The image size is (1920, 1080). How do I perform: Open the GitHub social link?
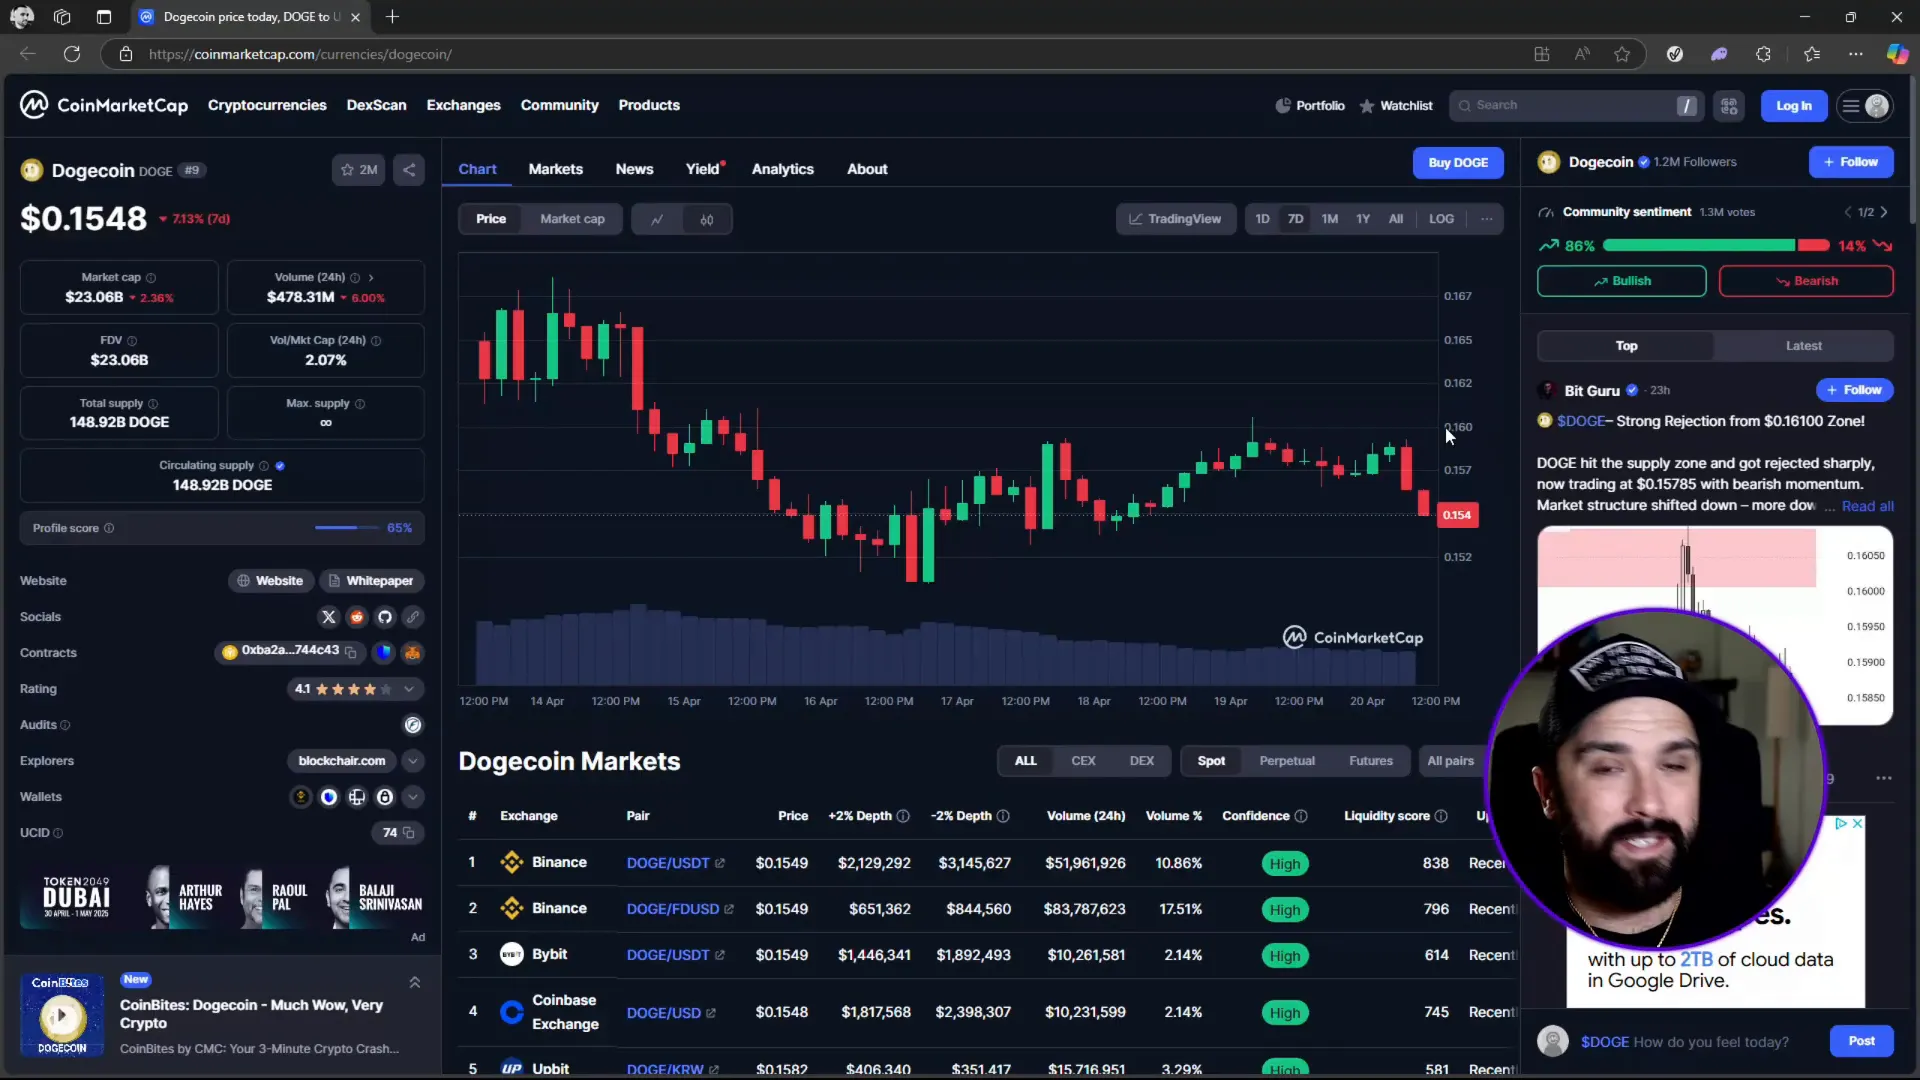(385, 617)
